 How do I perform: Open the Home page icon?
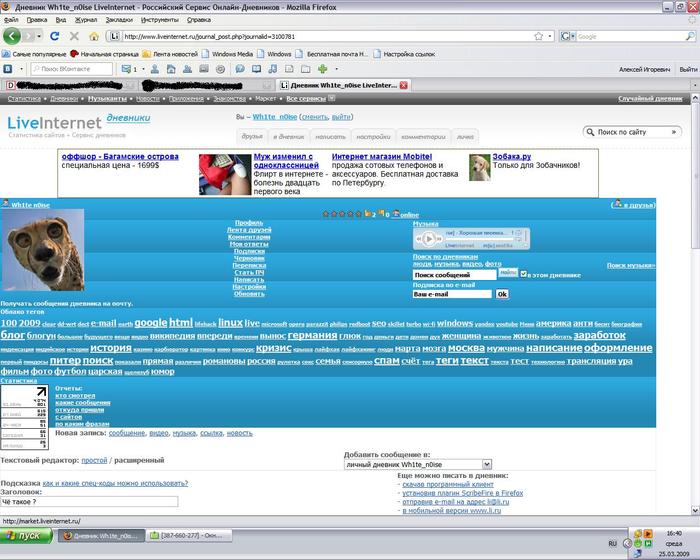point(94,36)
